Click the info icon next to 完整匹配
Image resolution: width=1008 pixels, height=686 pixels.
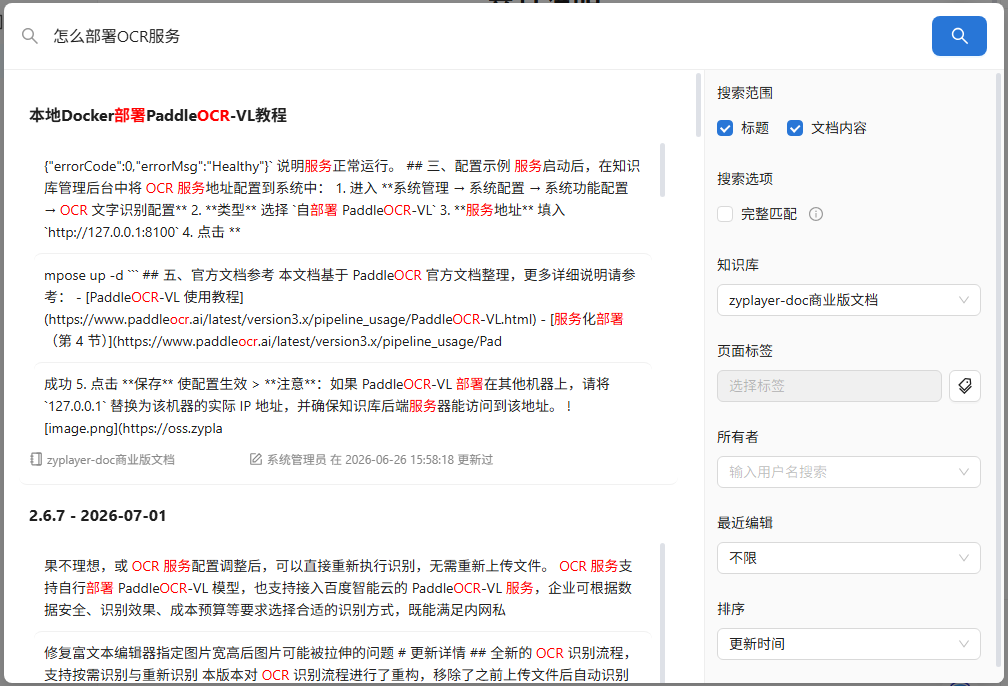[815, 214]
